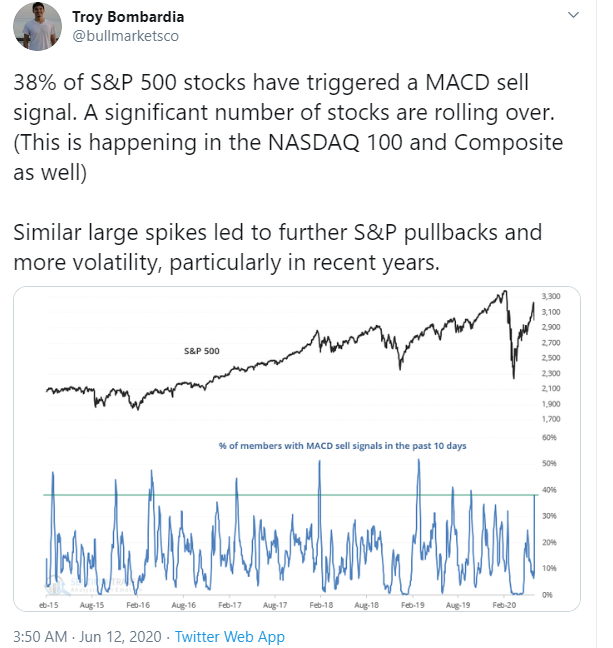Click the MACD sell signals chart caption

[x=342, y=446]
